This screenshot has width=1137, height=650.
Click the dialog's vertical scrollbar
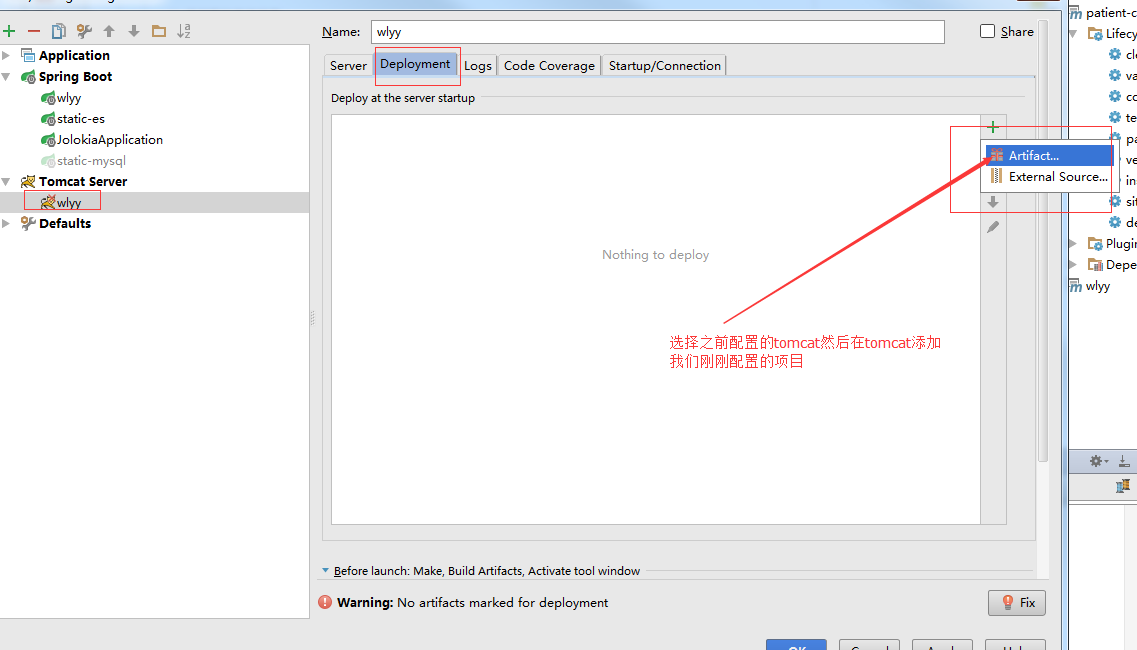pyautogui.click(x=1043, y=242)
